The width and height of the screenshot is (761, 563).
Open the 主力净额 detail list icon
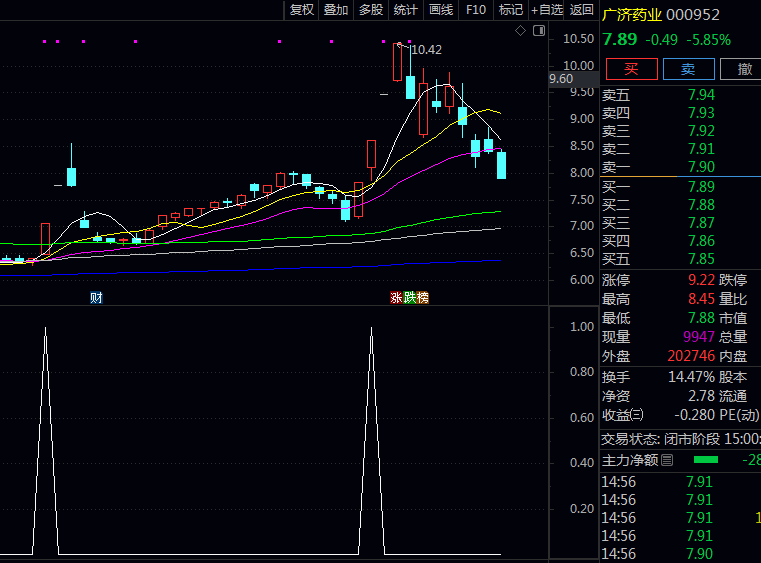[x=667, y=460]
